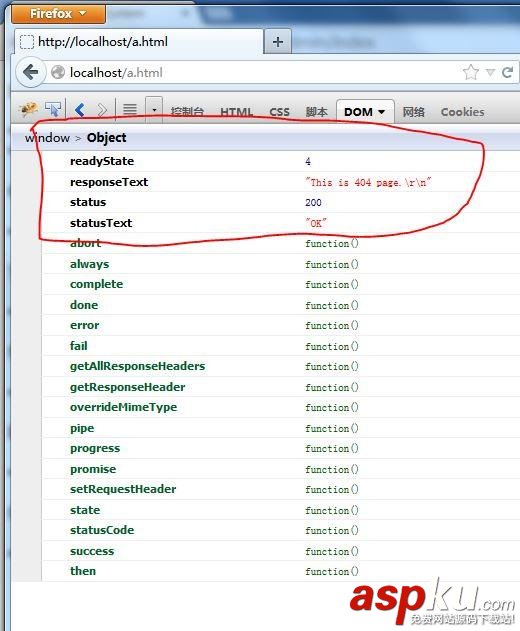The width and height of the screenshot is (520, 631).
Task: Open the Firebug panel selector dropdown
Action: 154,109
